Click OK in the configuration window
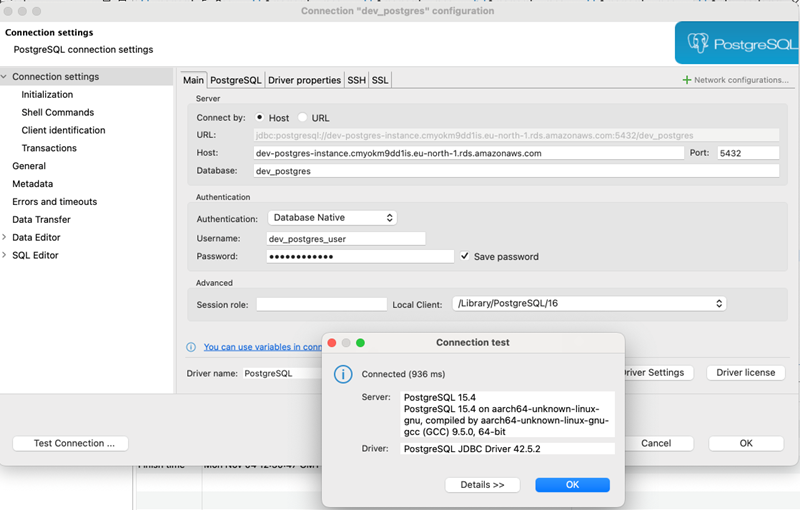Screen dimensions: 800x510 coord(746,443)
